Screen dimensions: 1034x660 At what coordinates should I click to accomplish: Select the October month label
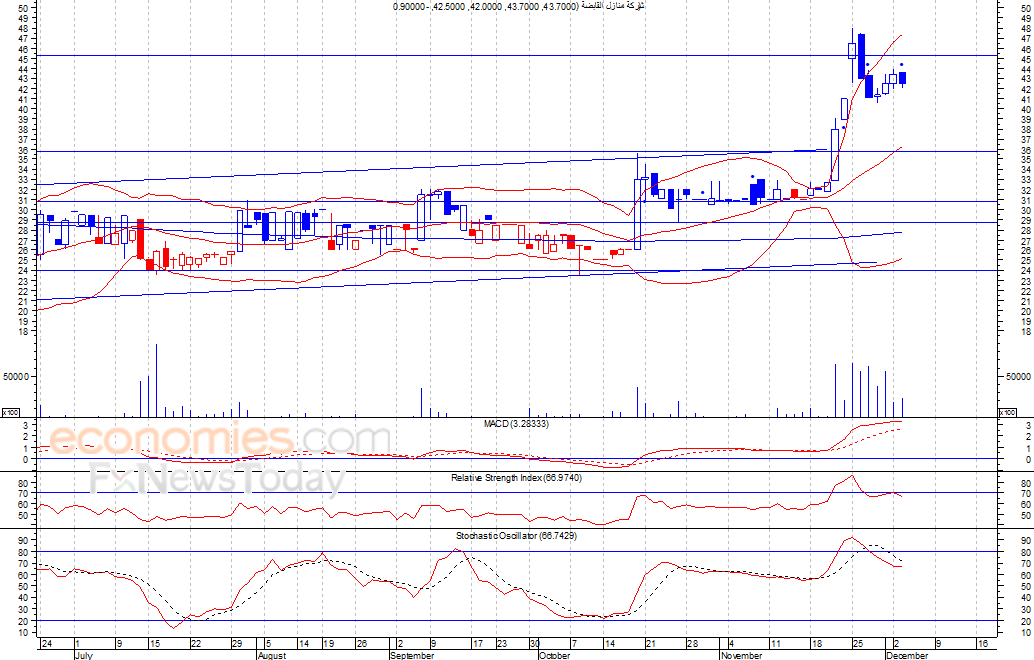click(x=555, y=656)
